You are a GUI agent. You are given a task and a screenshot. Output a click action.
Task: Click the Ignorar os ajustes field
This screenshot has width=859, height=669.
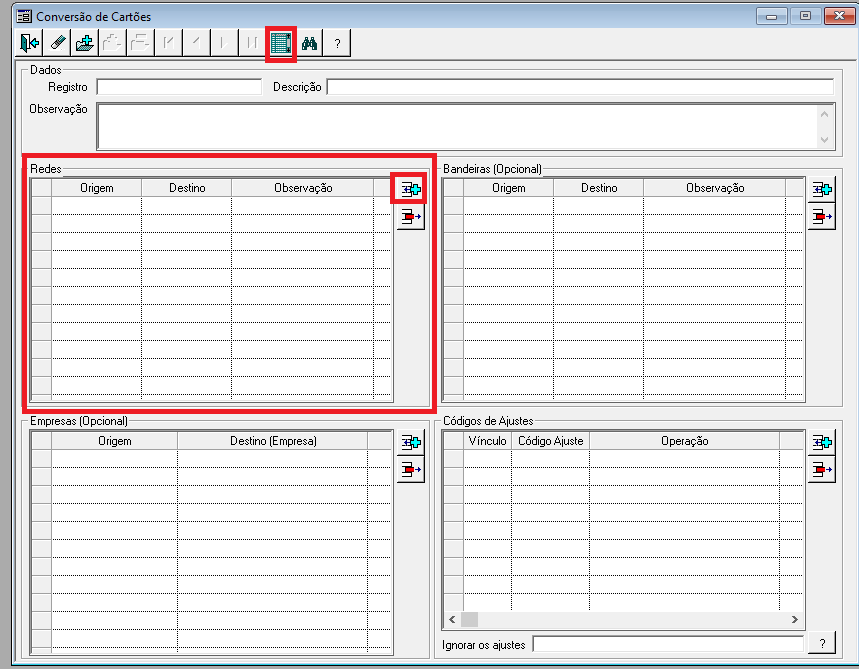coord(668,644)
